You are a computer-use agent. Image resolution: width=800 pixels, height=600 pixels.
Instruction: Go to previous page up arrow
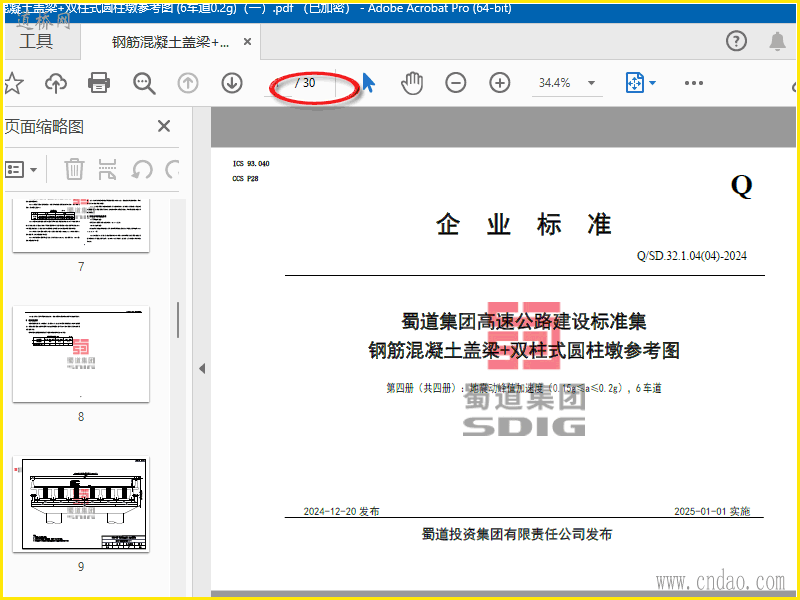pos(188,83)
